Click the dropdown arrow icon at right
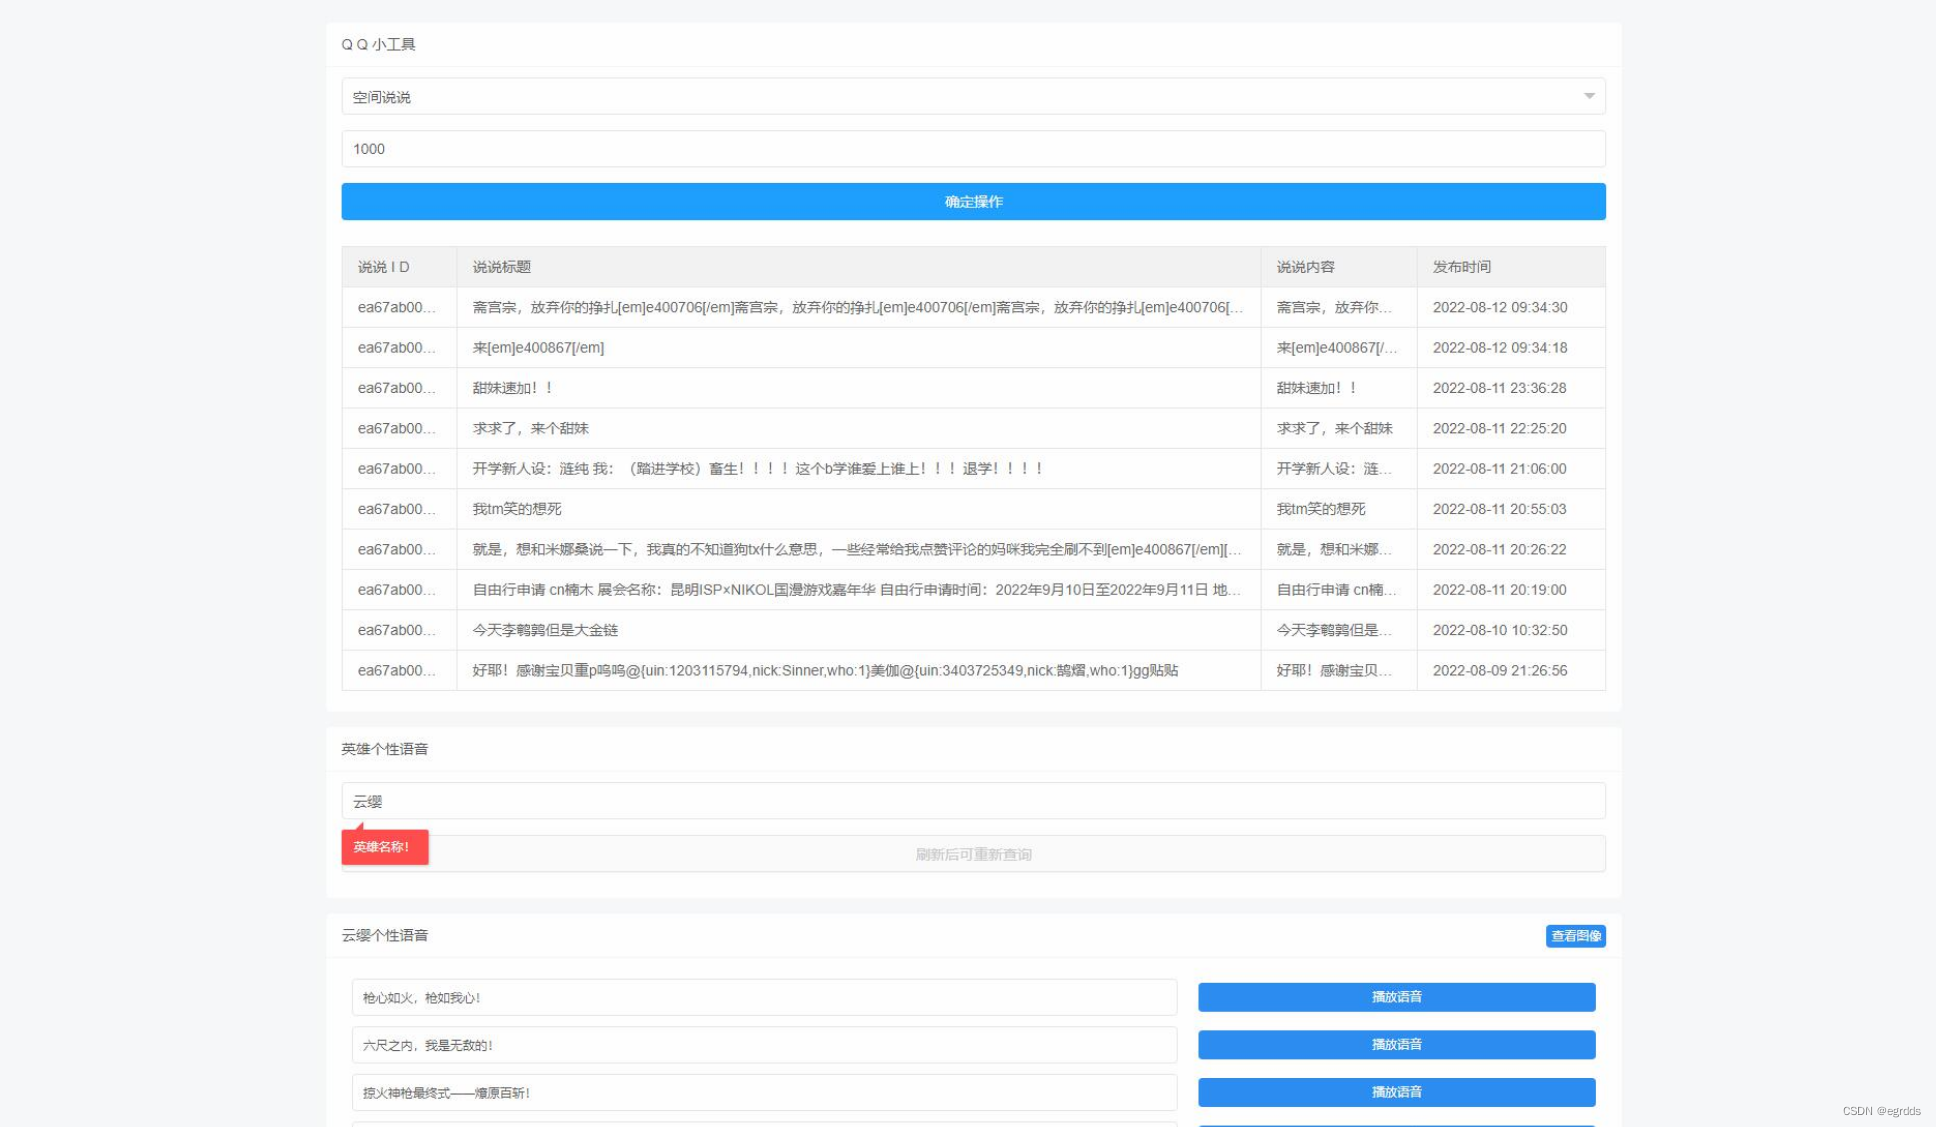The image size is (1936, 1127). 1588,96
